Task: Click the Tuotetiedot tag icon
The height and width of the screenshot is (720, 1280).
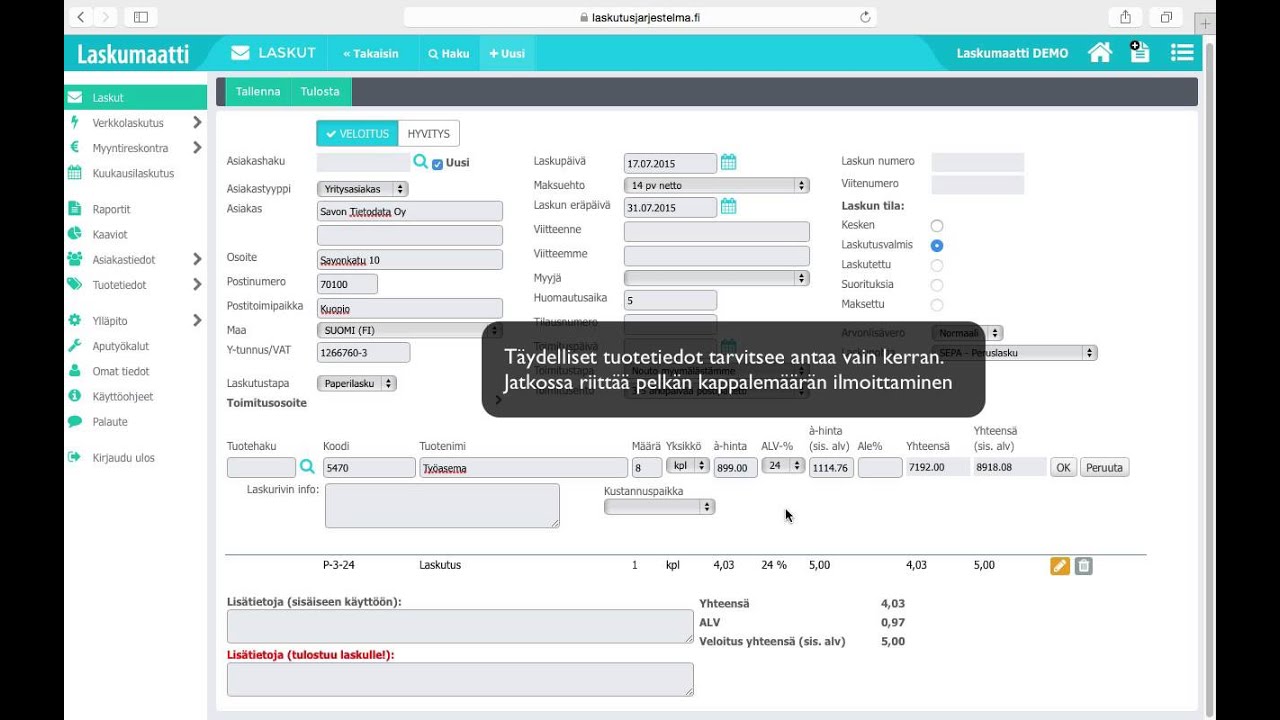Action: coord(74,285)
